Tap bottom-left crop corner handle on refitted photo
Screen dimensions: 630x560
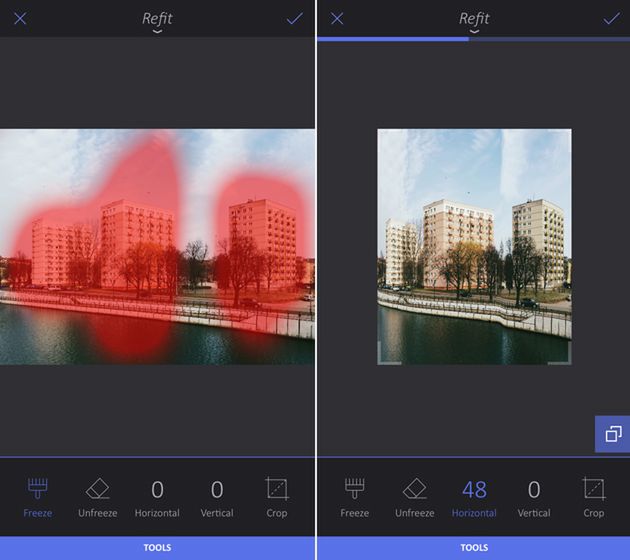point(389,354)
